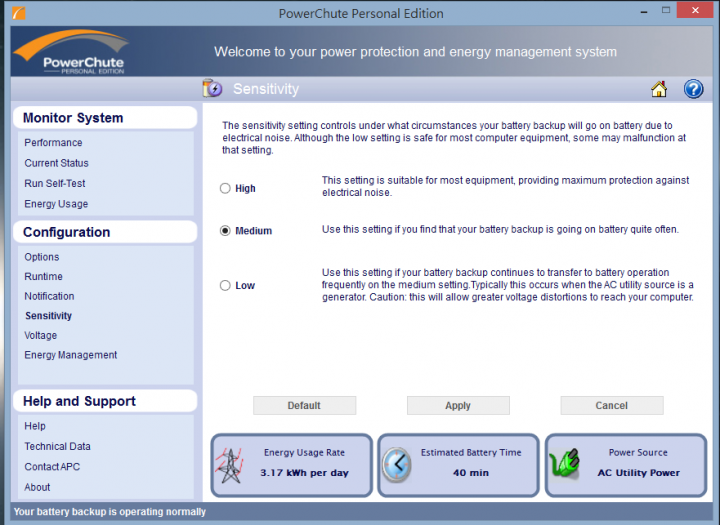
Task: Click the Help and Support section header
Action: (105, 401)
